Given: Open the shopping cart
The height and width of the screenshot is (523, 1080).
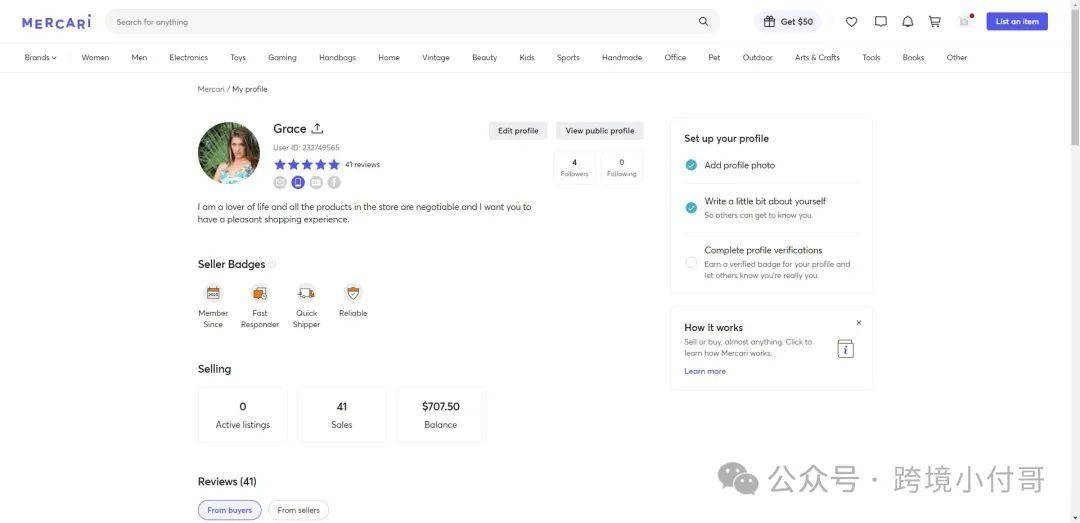Looking at the screenshot, I should (x=935, y=21).
